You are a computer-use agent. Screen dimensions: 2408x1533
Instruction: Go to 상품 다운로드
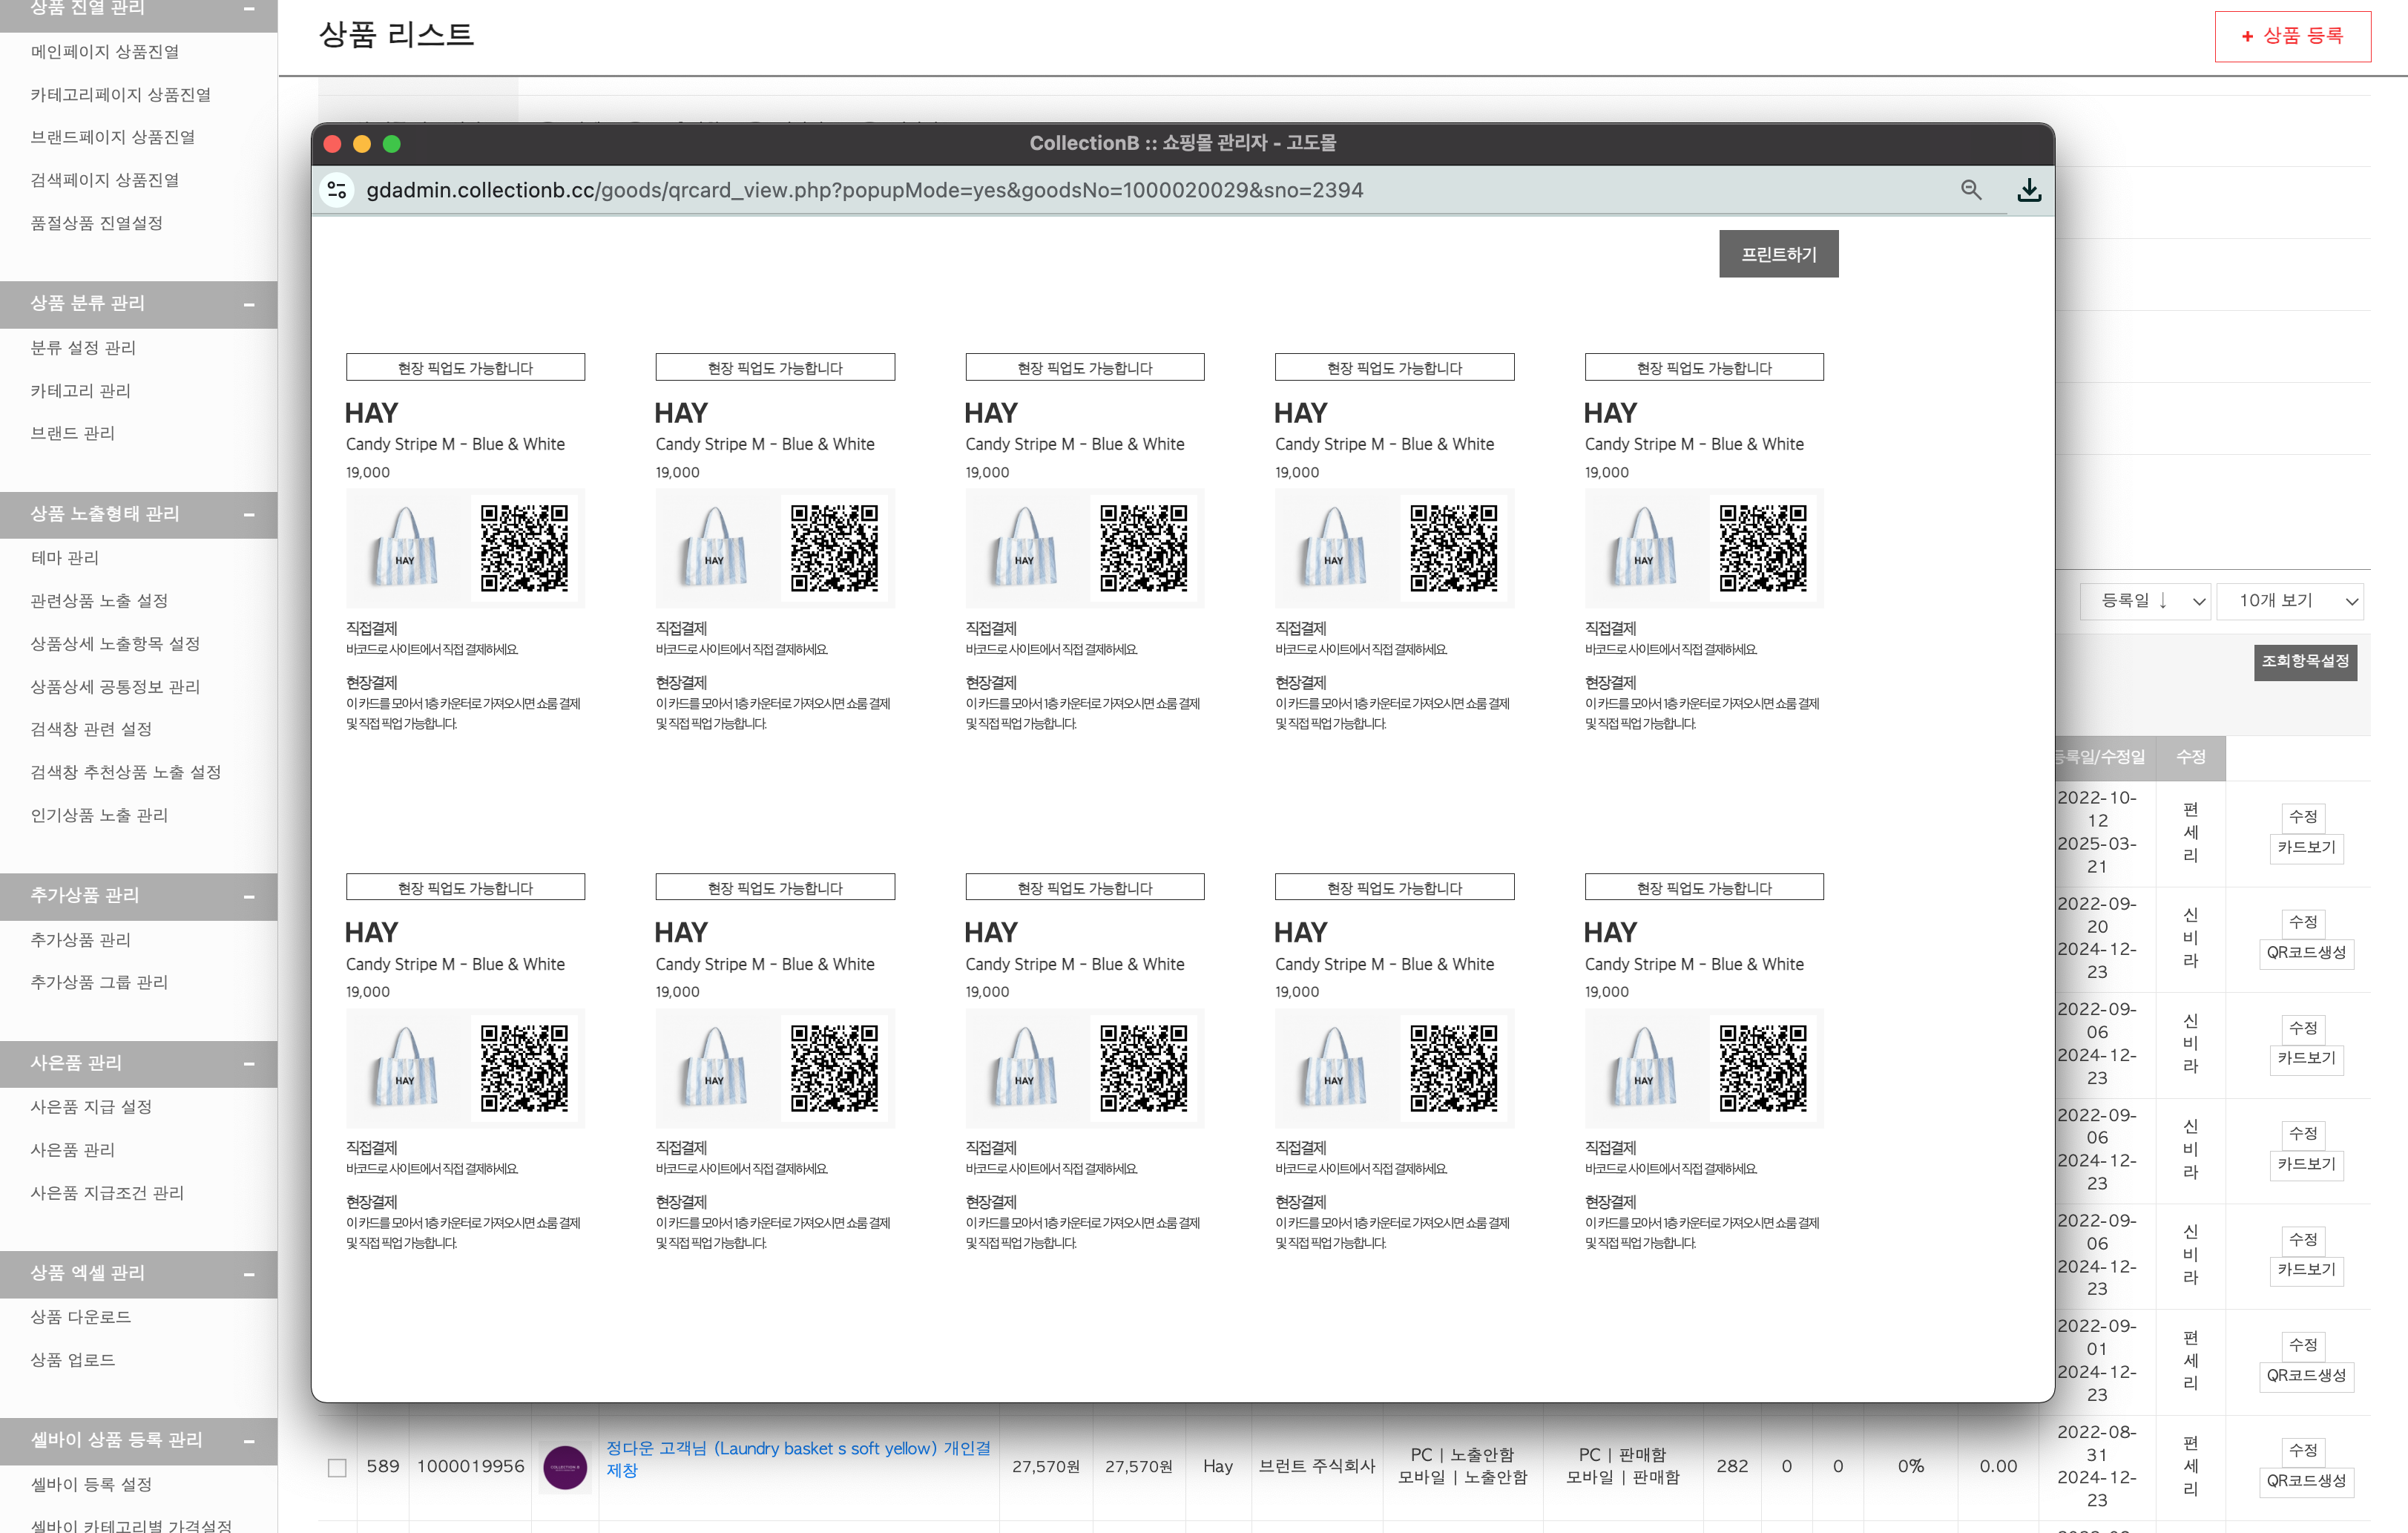(x=81, y=1317)
